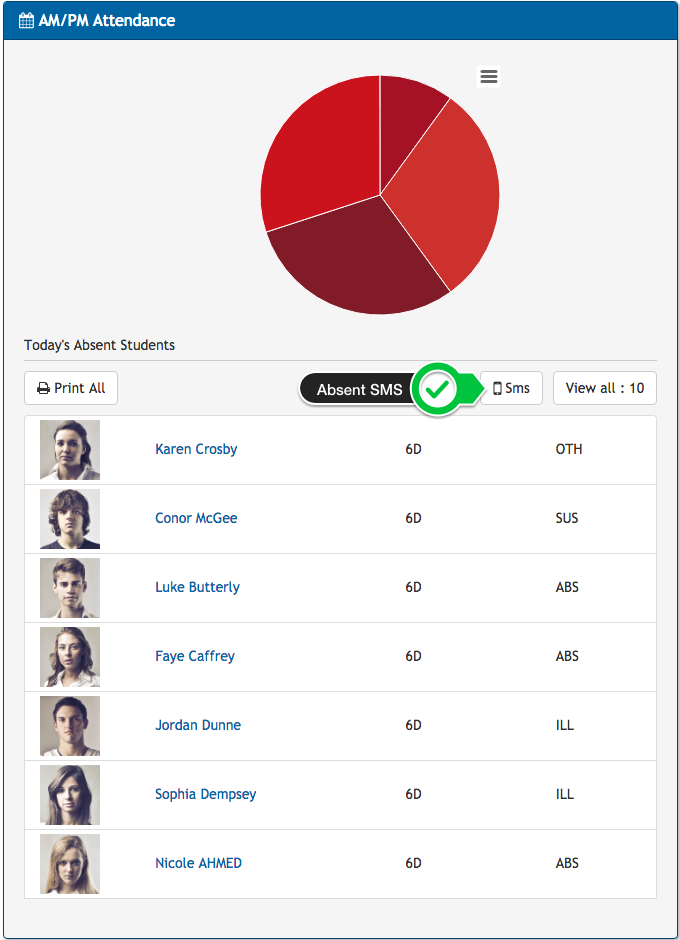680x940 pixels.
Task: Open Faye Caffrey's profile link
Action: pyautogui.click(x=195, y=656)
